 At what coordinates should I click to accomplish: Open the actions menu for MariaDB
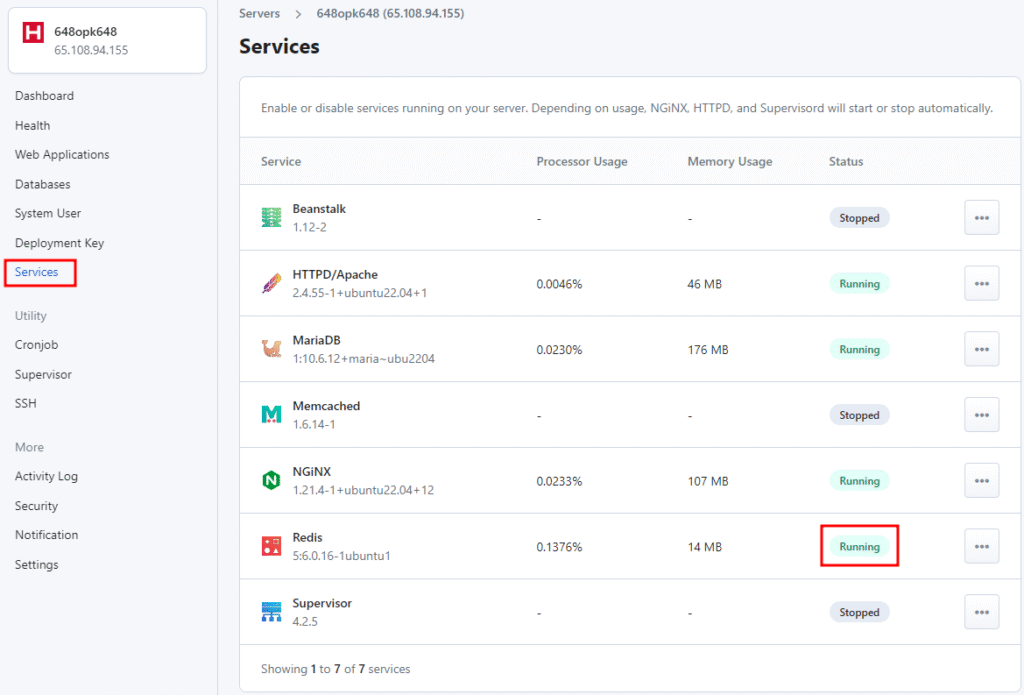982,349
